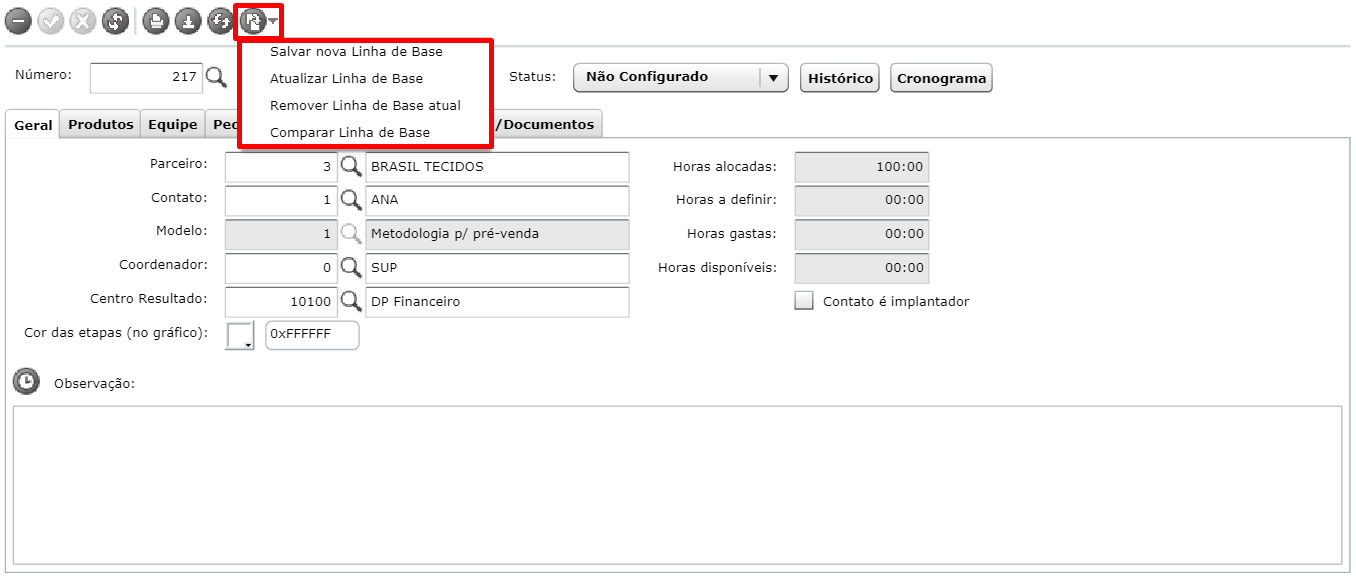Expand the baseline toolbar dropdown arrow
This screenshot has width=1356, height=578.
point(273,21)
